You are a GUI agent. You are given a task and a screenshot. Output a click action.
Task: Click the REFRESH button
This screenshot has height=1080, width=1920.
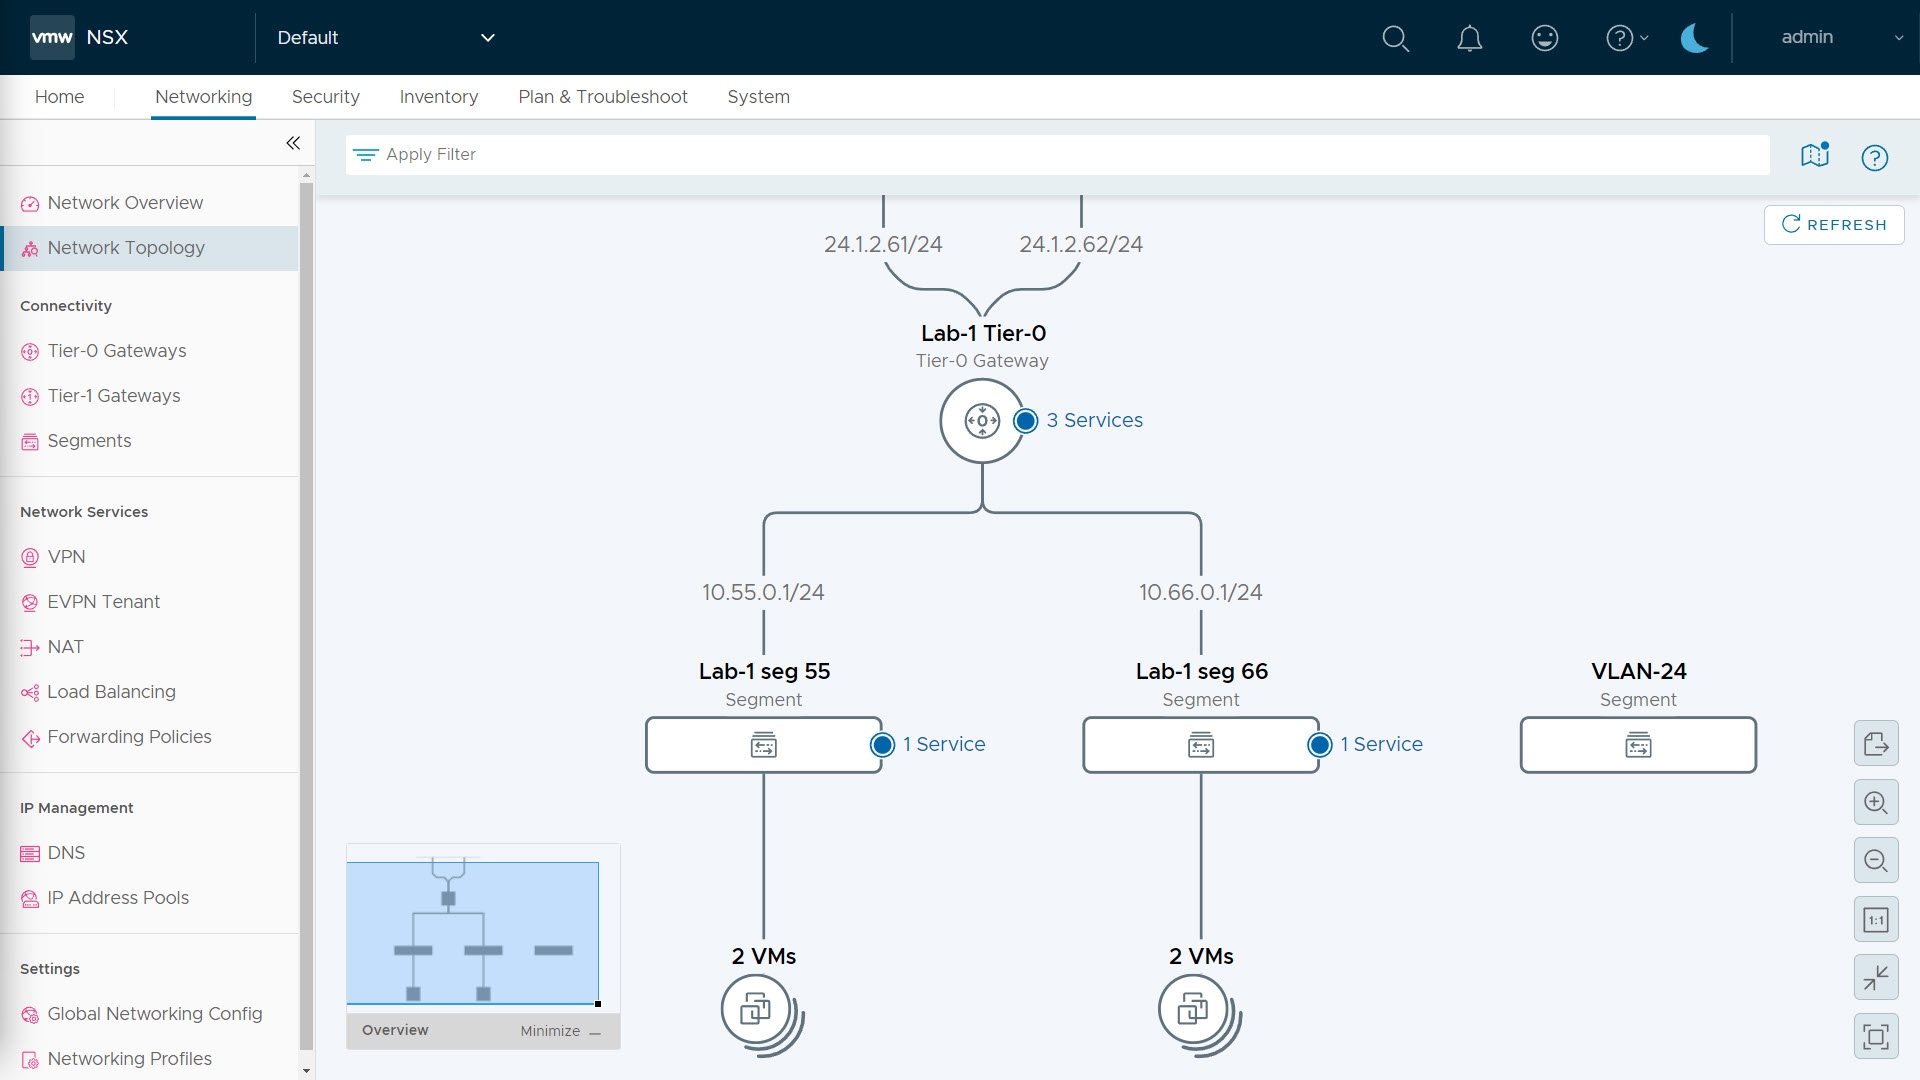pyautogui.click(x=1834, y=225)
